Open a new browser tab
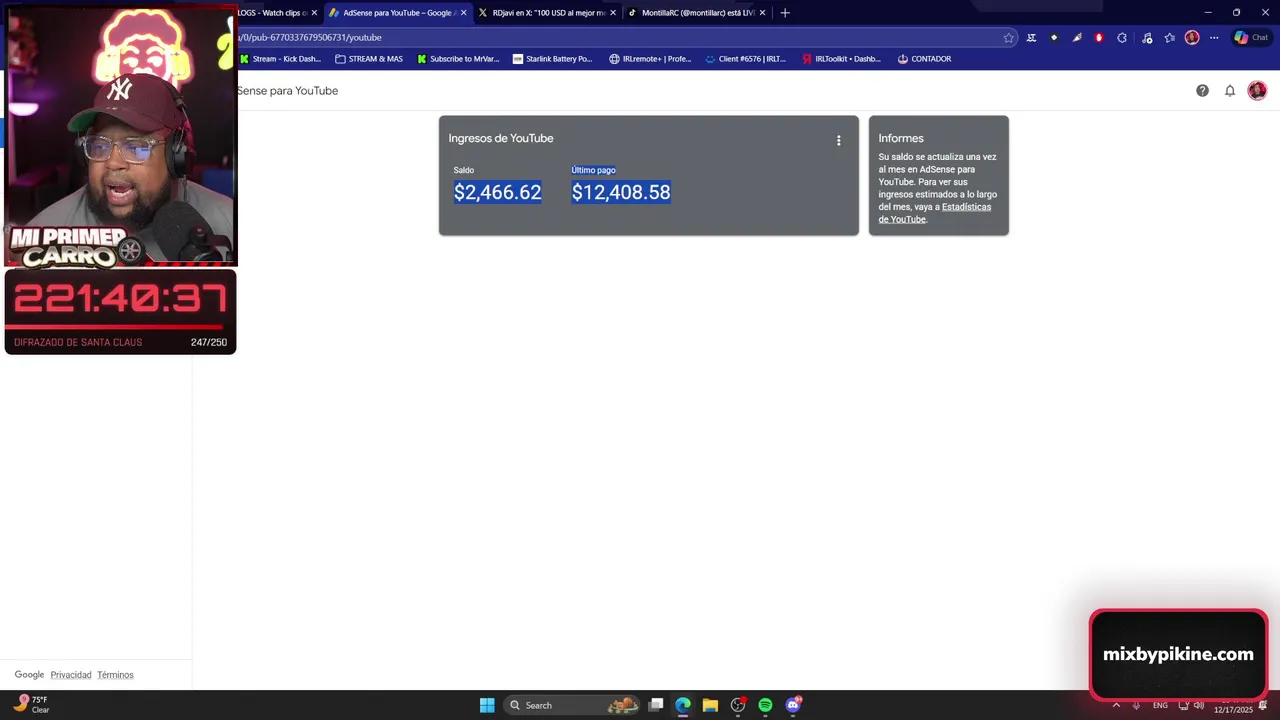Screen dimensions: 1280x720 coord(785,13)
